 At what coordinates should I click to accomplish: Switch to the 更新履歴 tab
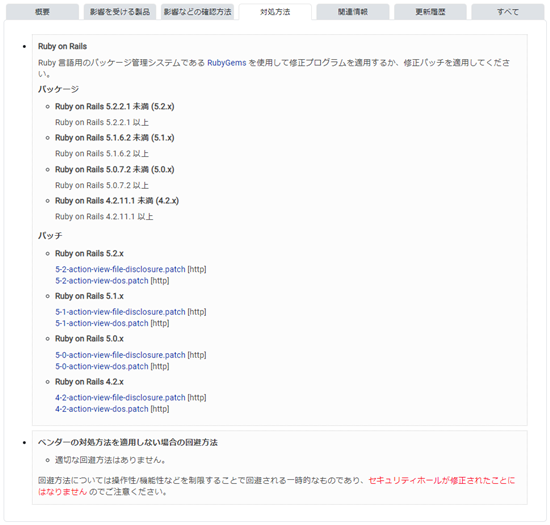coord(430,12)
